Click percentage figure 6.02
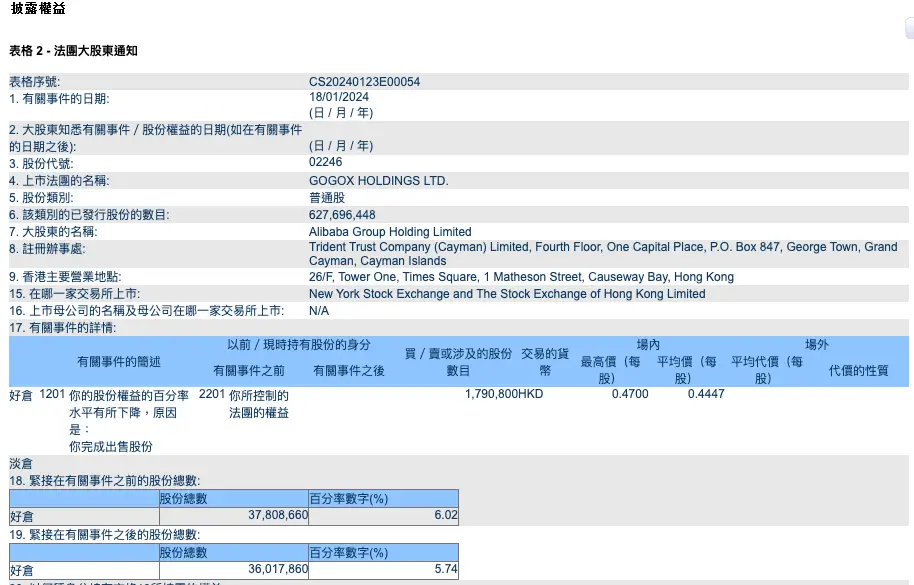This screenshot has height=585, width=914. point(446,515)
